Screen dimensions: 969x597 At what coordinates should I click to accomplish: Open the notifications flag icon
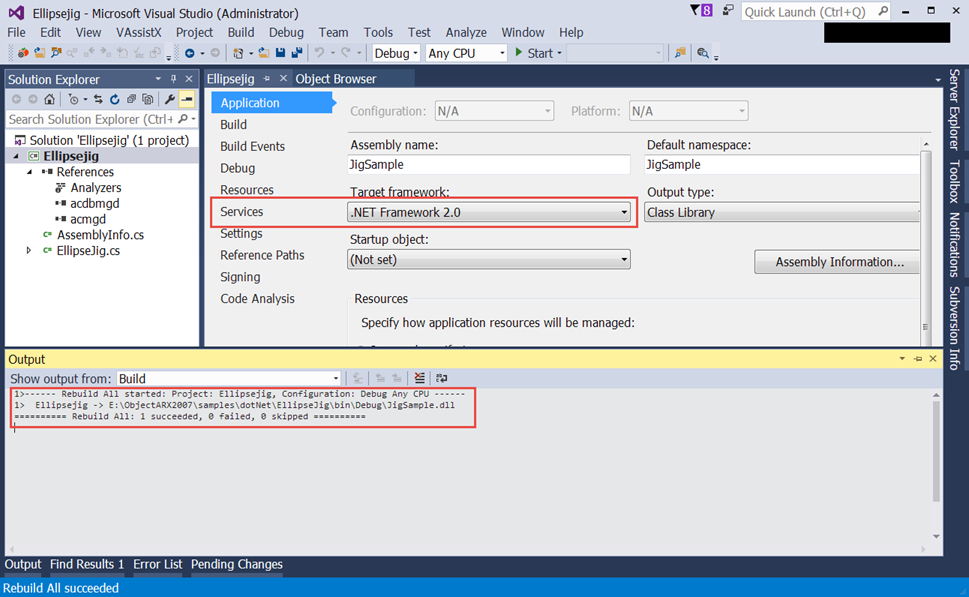[x=701, y=11]
